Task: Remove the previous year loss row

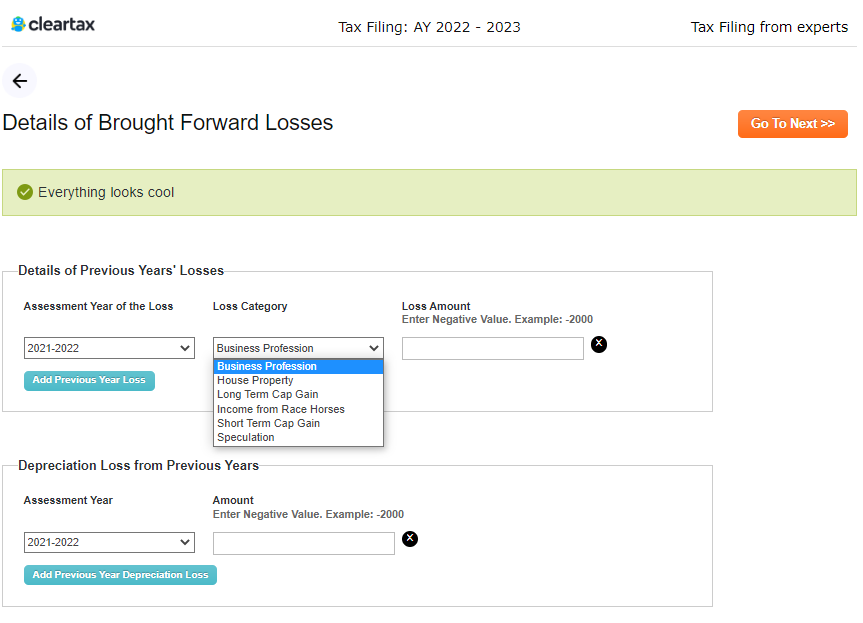Action: (x=599, y=345)
